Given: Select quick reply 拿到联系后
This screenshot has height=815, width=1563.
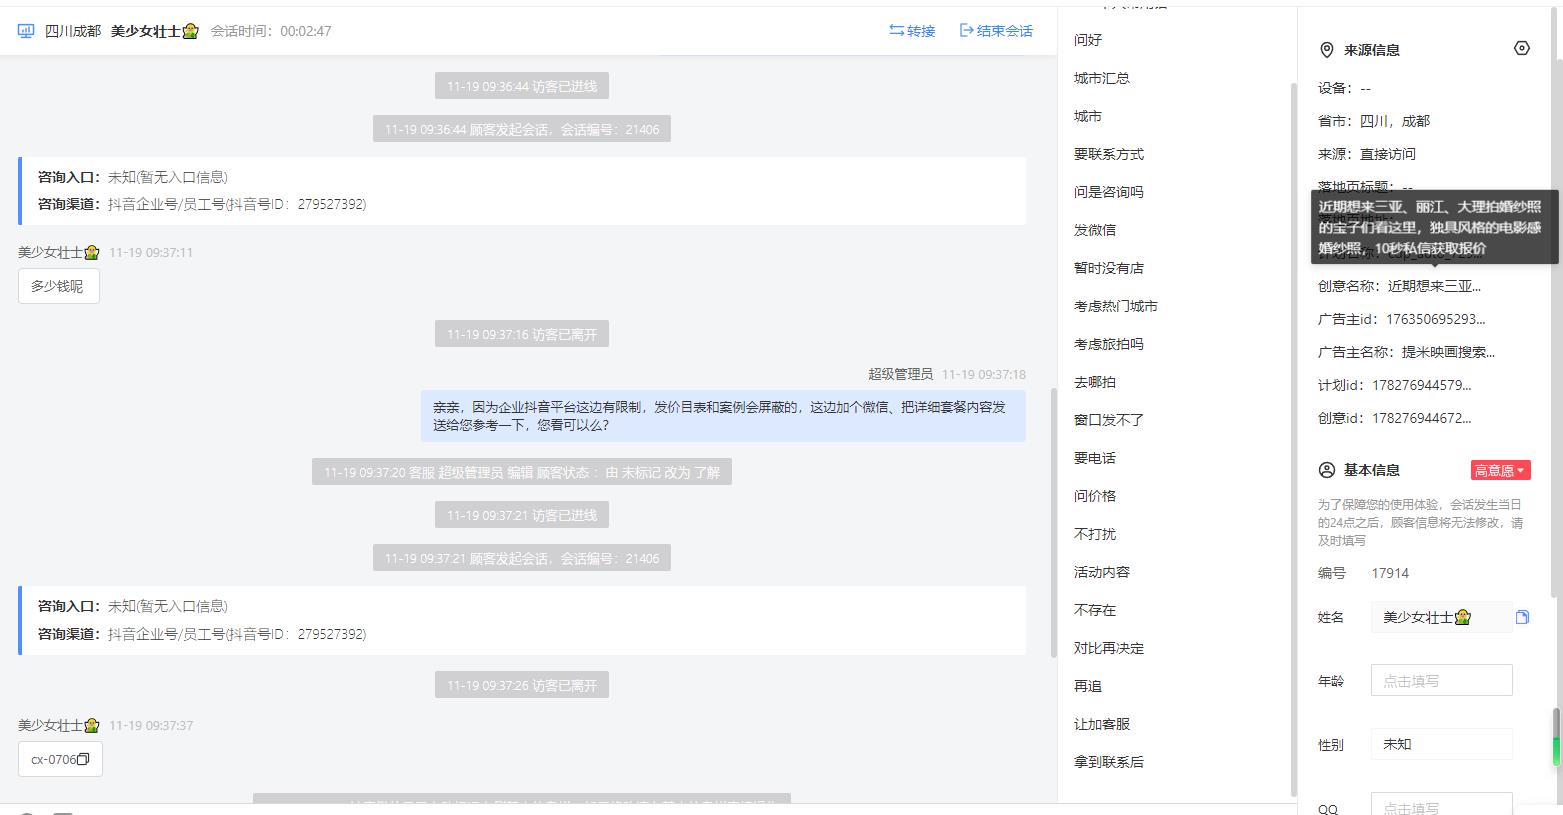Looking at the screenshot, I should coord(1109,762).
